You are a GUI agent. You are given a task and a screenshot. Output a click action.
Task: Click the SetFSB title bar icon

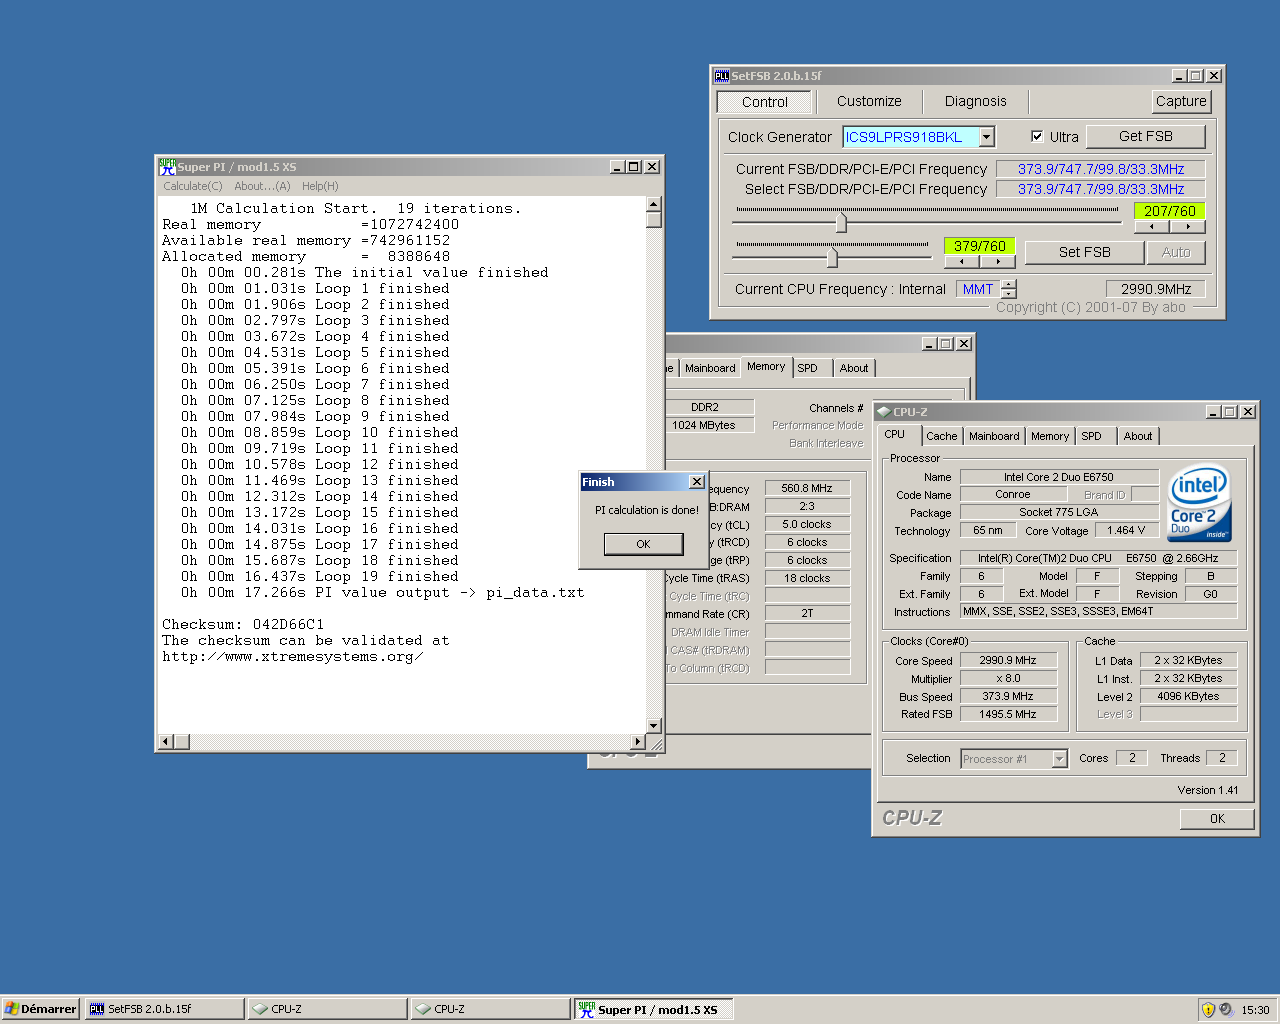[721, 76]
